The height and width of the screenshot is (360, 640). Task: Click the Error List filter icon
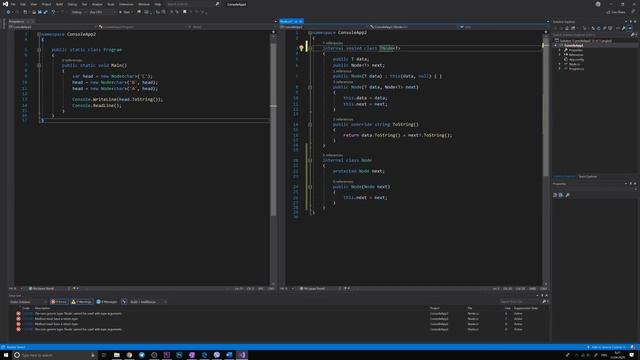(x=124, y=302)
